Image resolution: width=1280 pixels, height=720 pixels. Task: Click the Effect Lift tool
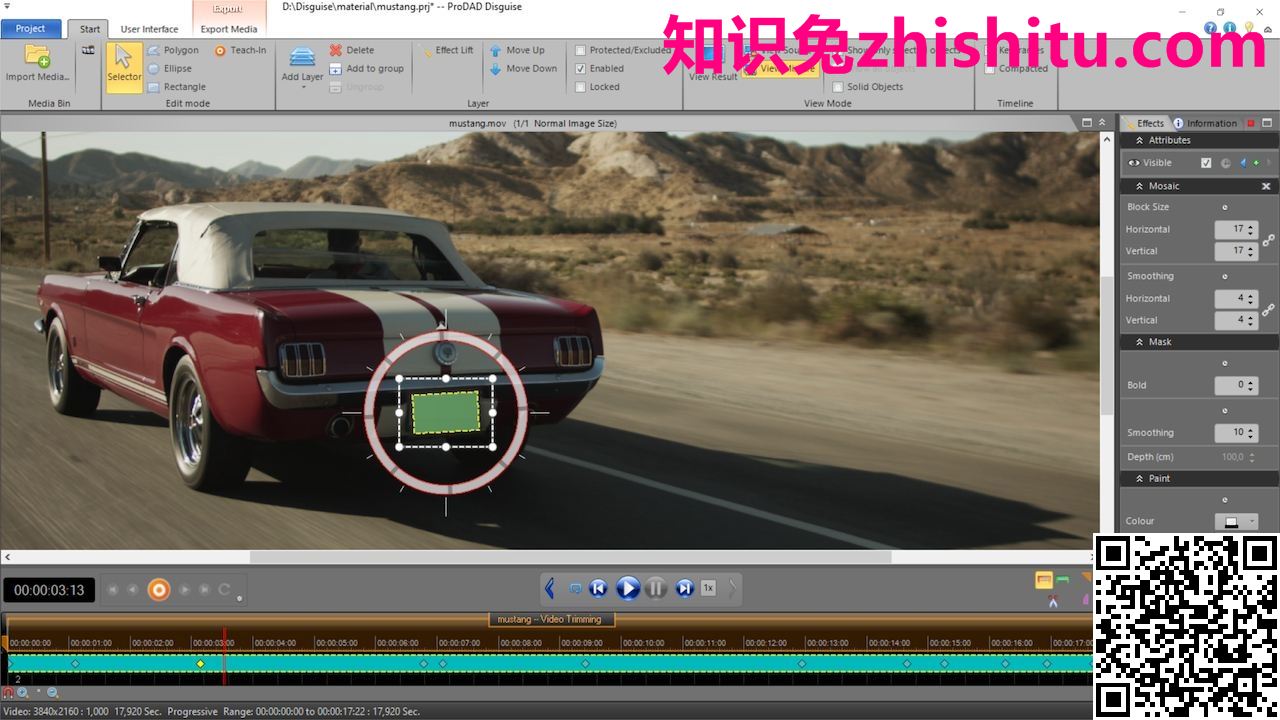pos(446,50)
